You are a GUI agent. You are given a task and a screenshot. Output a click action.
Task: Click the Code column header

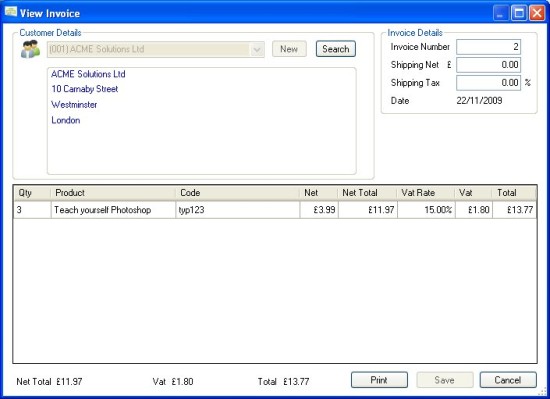tap(237, 193)
